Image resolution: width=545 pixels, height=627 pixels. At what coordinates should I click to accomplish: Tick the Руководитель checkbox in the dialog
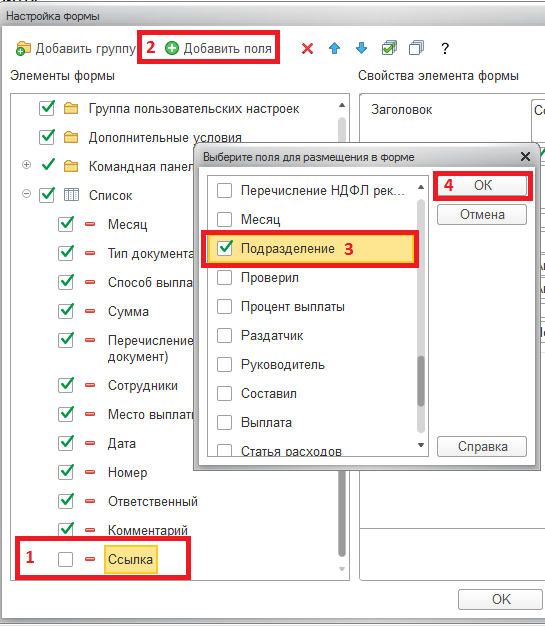click(224, 364)
